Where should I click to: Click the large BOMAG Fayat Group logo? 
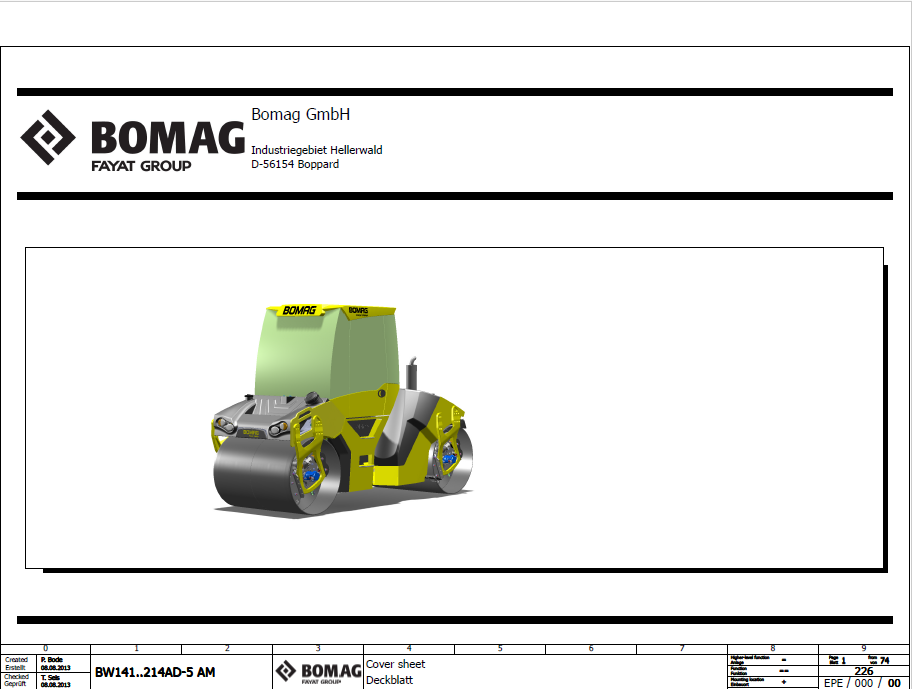(133, 141)
